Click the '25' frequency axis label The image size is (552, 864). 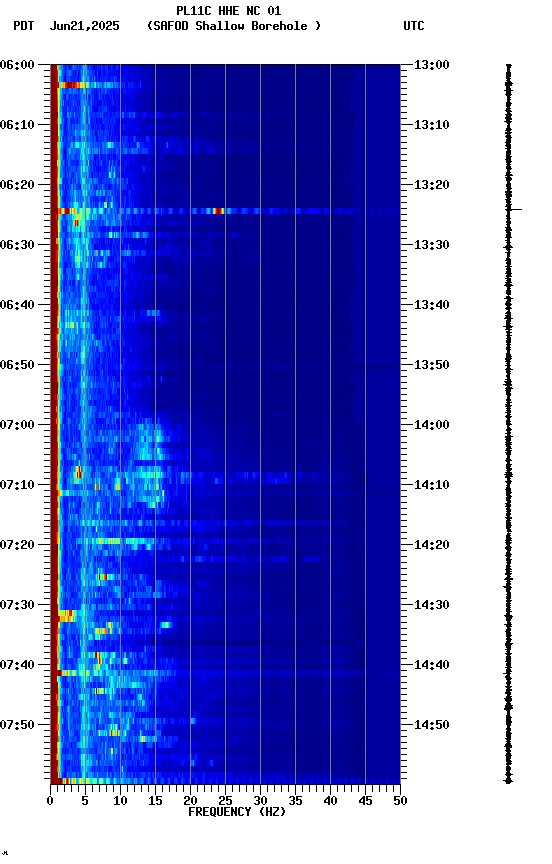[225, 801]
